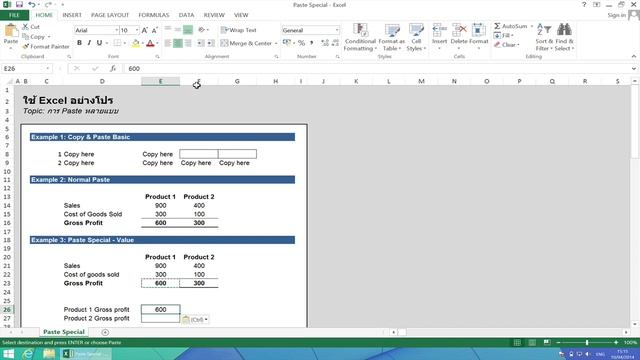Open Conditional Formatting
This screenshot has width=640, height=360.
pos(360,38)
